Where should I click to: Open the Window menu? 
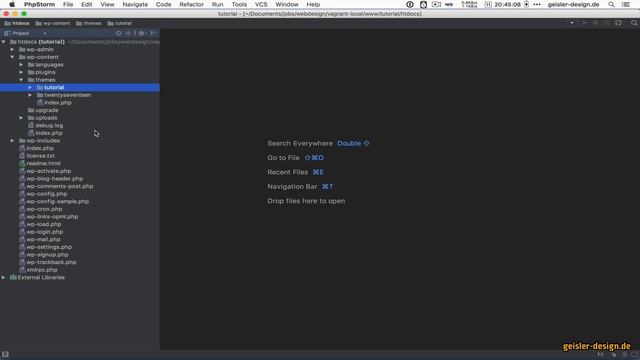[x=287, y=4]
